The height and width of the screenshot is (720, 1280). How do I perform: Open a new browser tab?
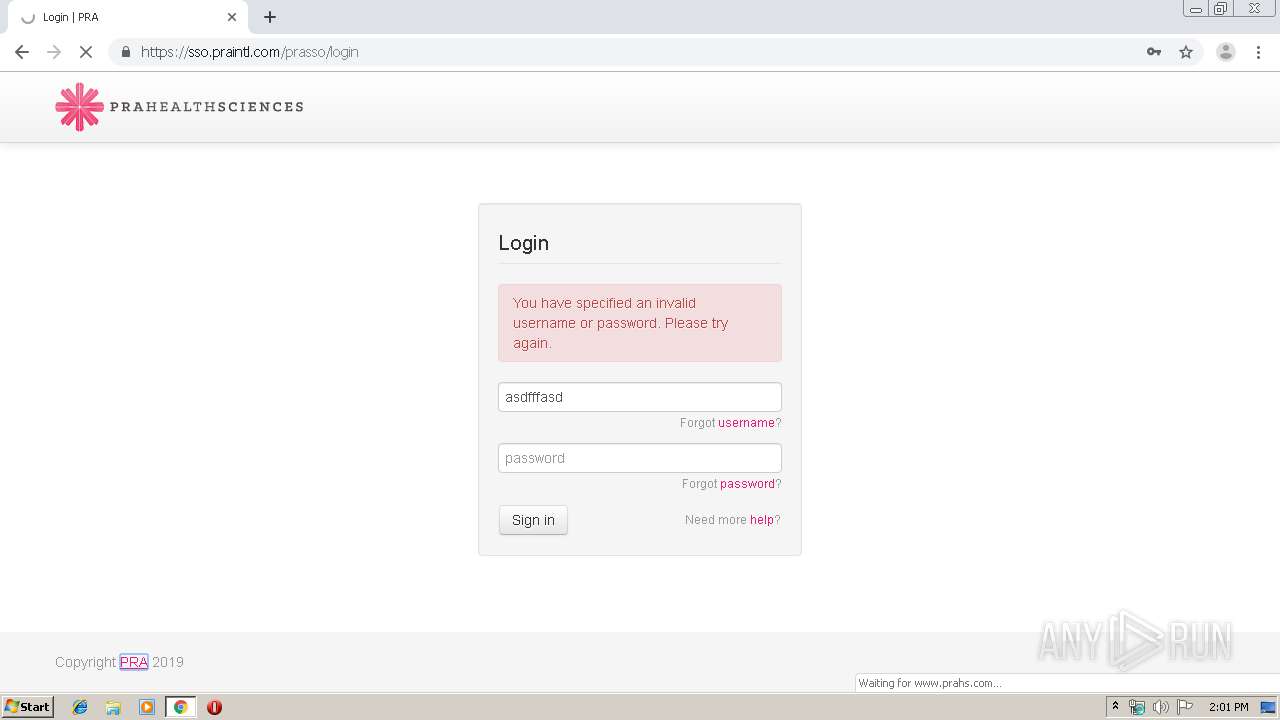pyautogui.click(x=270, y=17)
